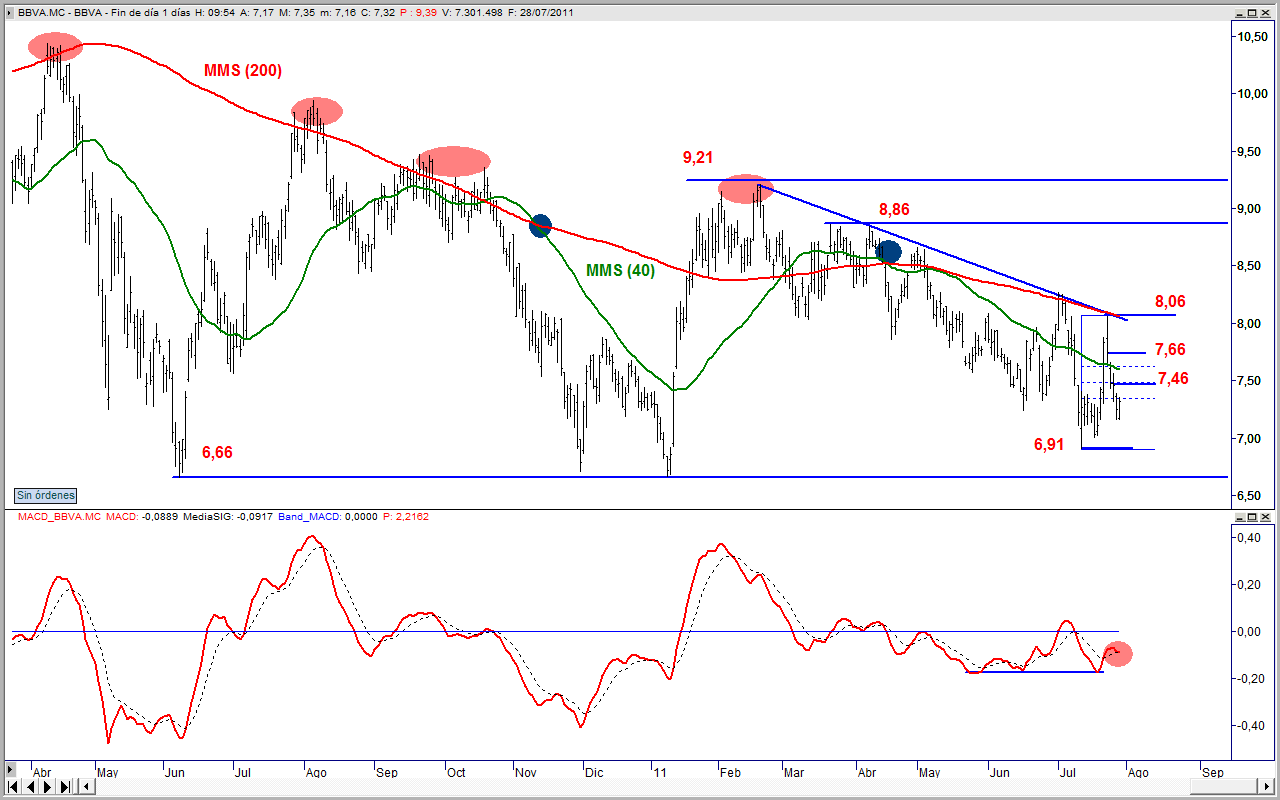
Task: Click the 'A: 7,17' opening value
Action: tap(257, 13)
